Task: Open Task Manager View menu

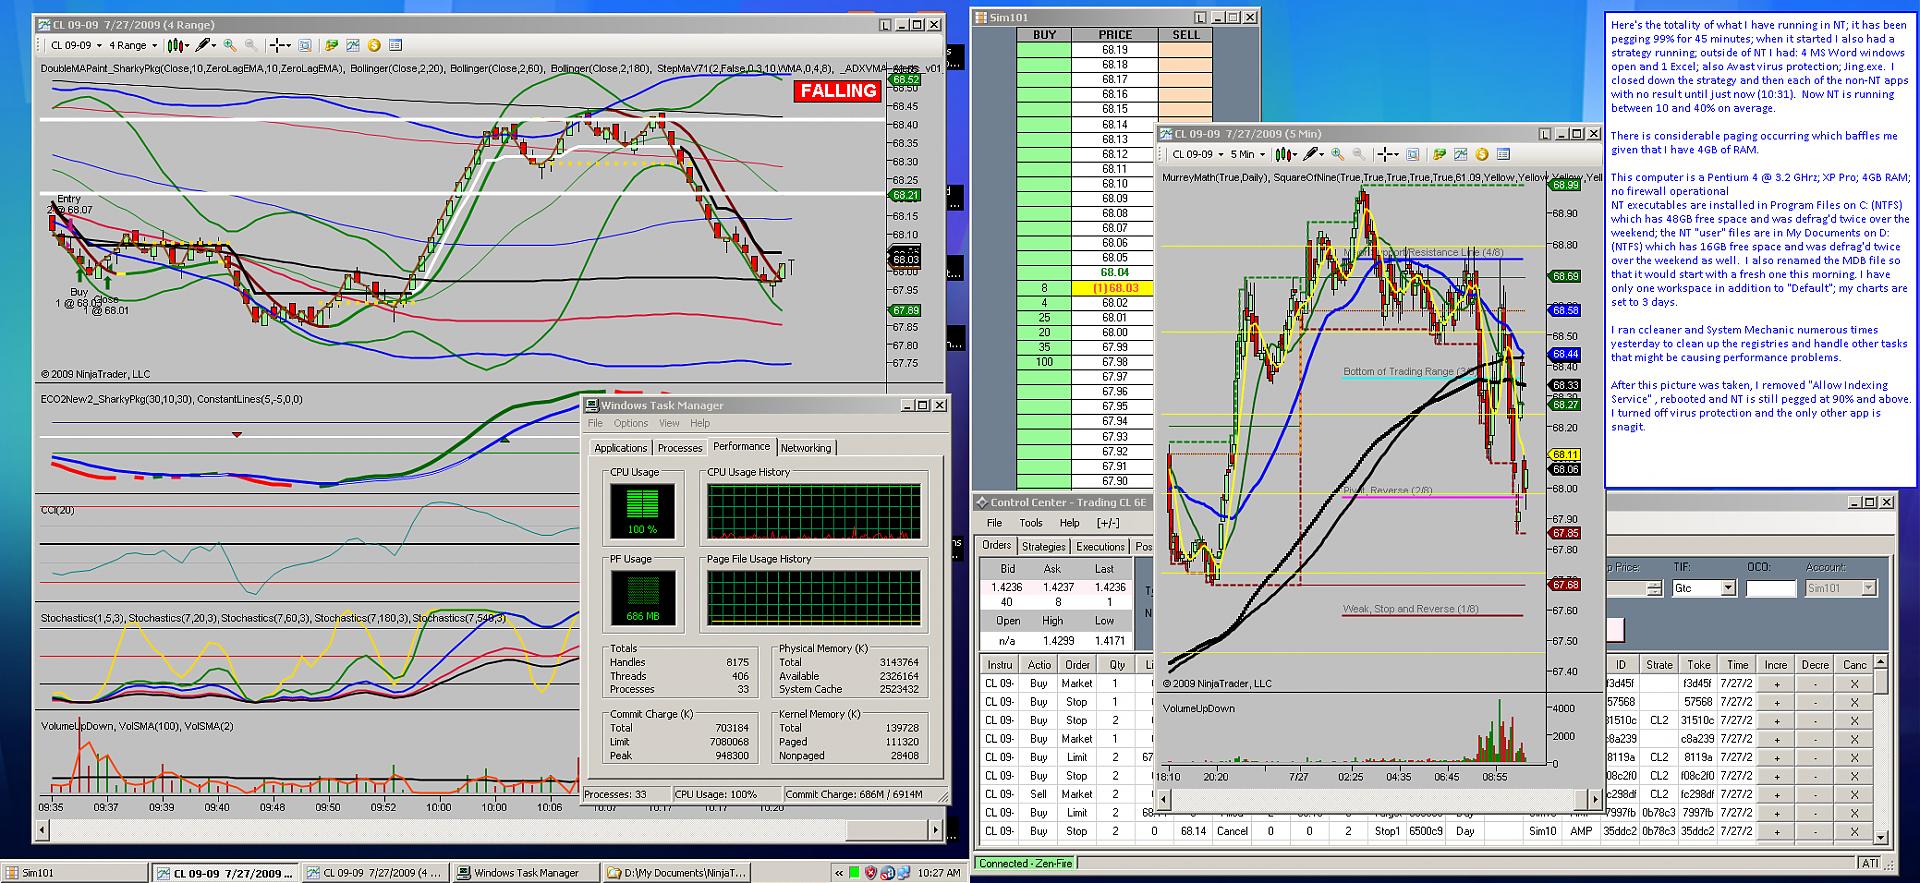Action: tap(669, 423)
